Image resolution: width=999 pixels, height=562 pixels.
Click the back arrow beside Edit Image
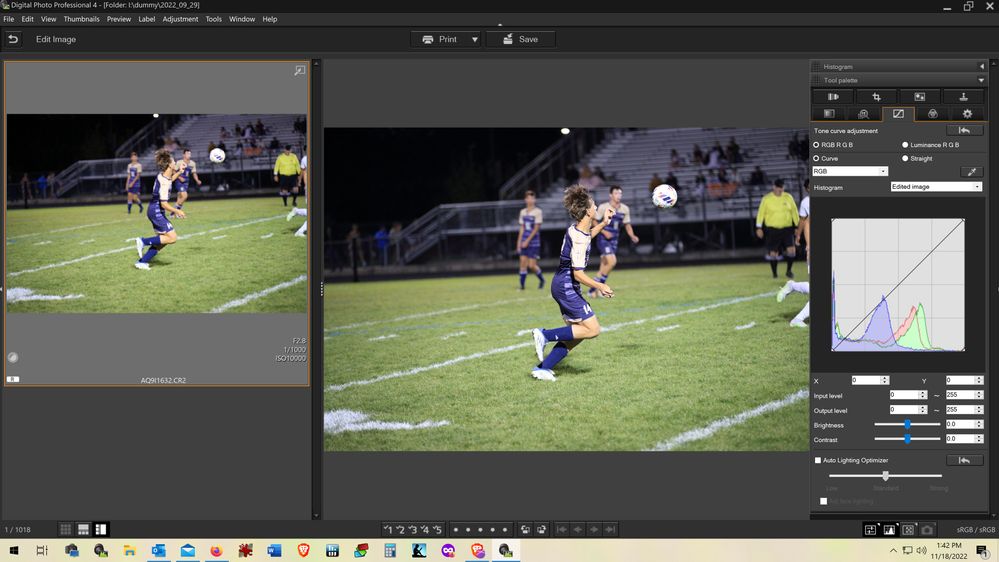(x=13, y=39)
